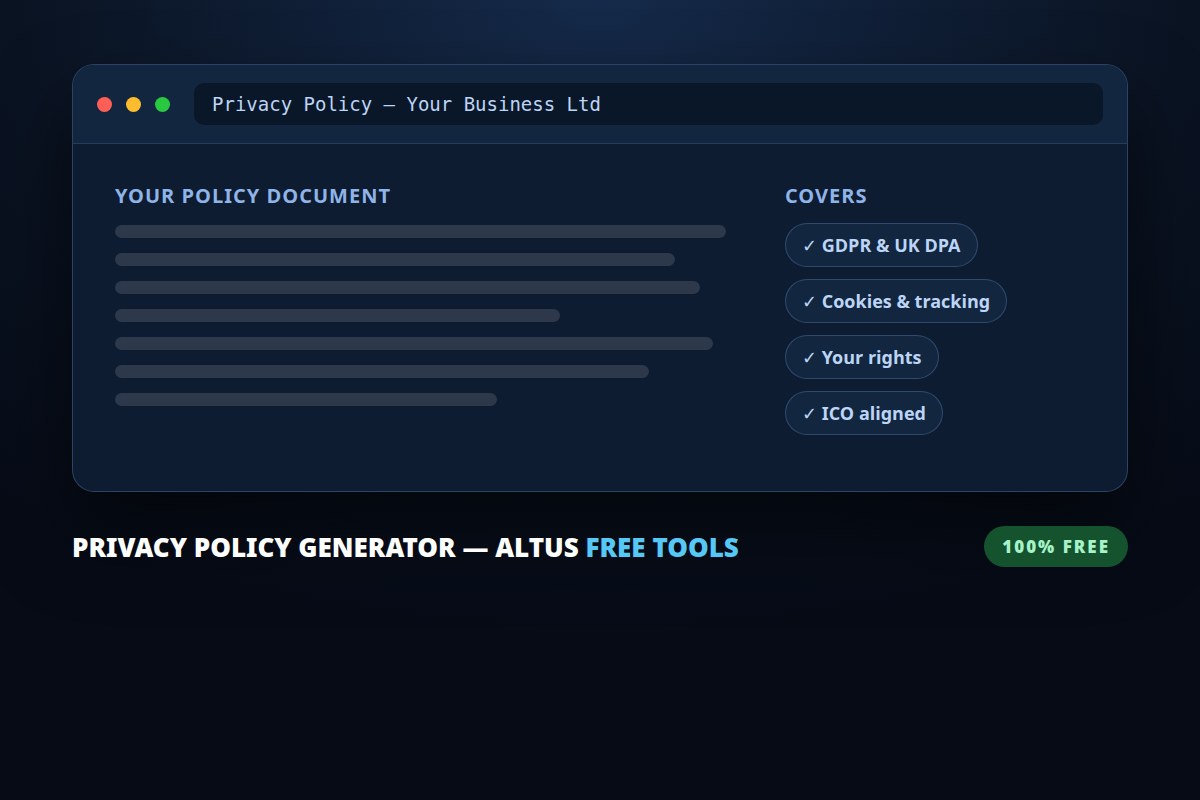The image size is (1200, 800).
Task: Click the 100% FREE badge
Action: (1056, 547)
